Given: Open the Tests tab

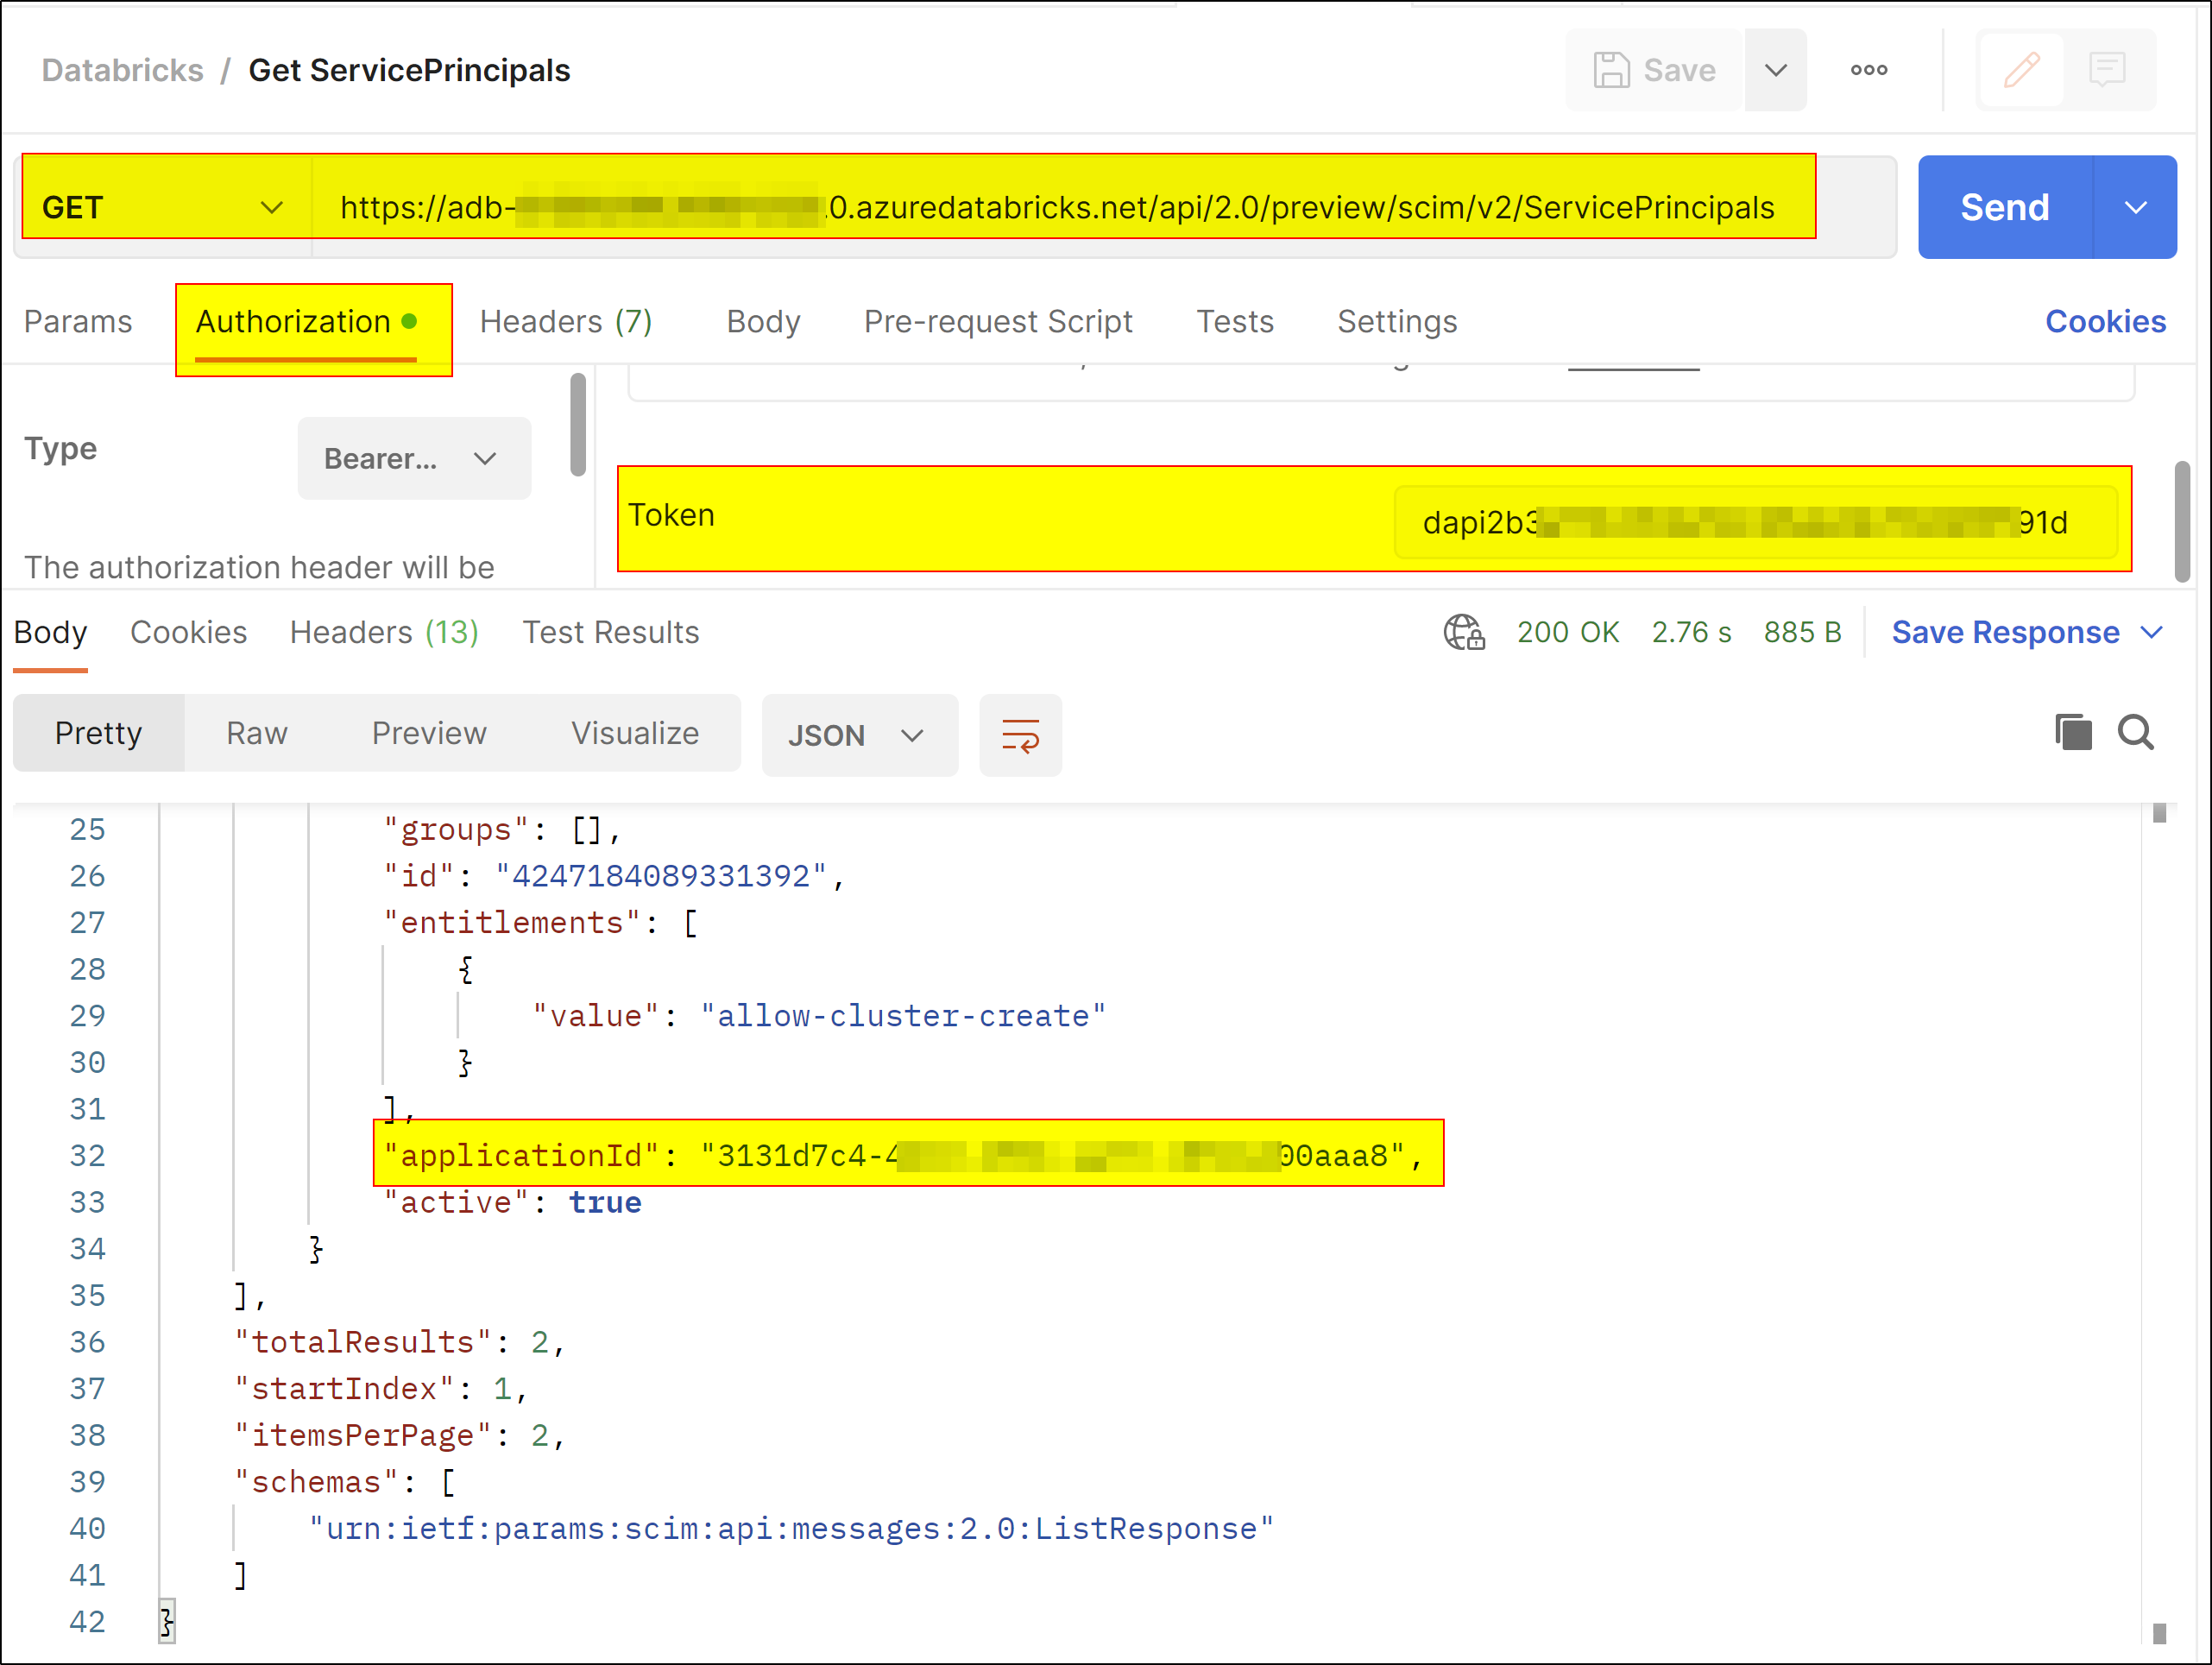Looking at the screenshot, I should pos(1235,322).
